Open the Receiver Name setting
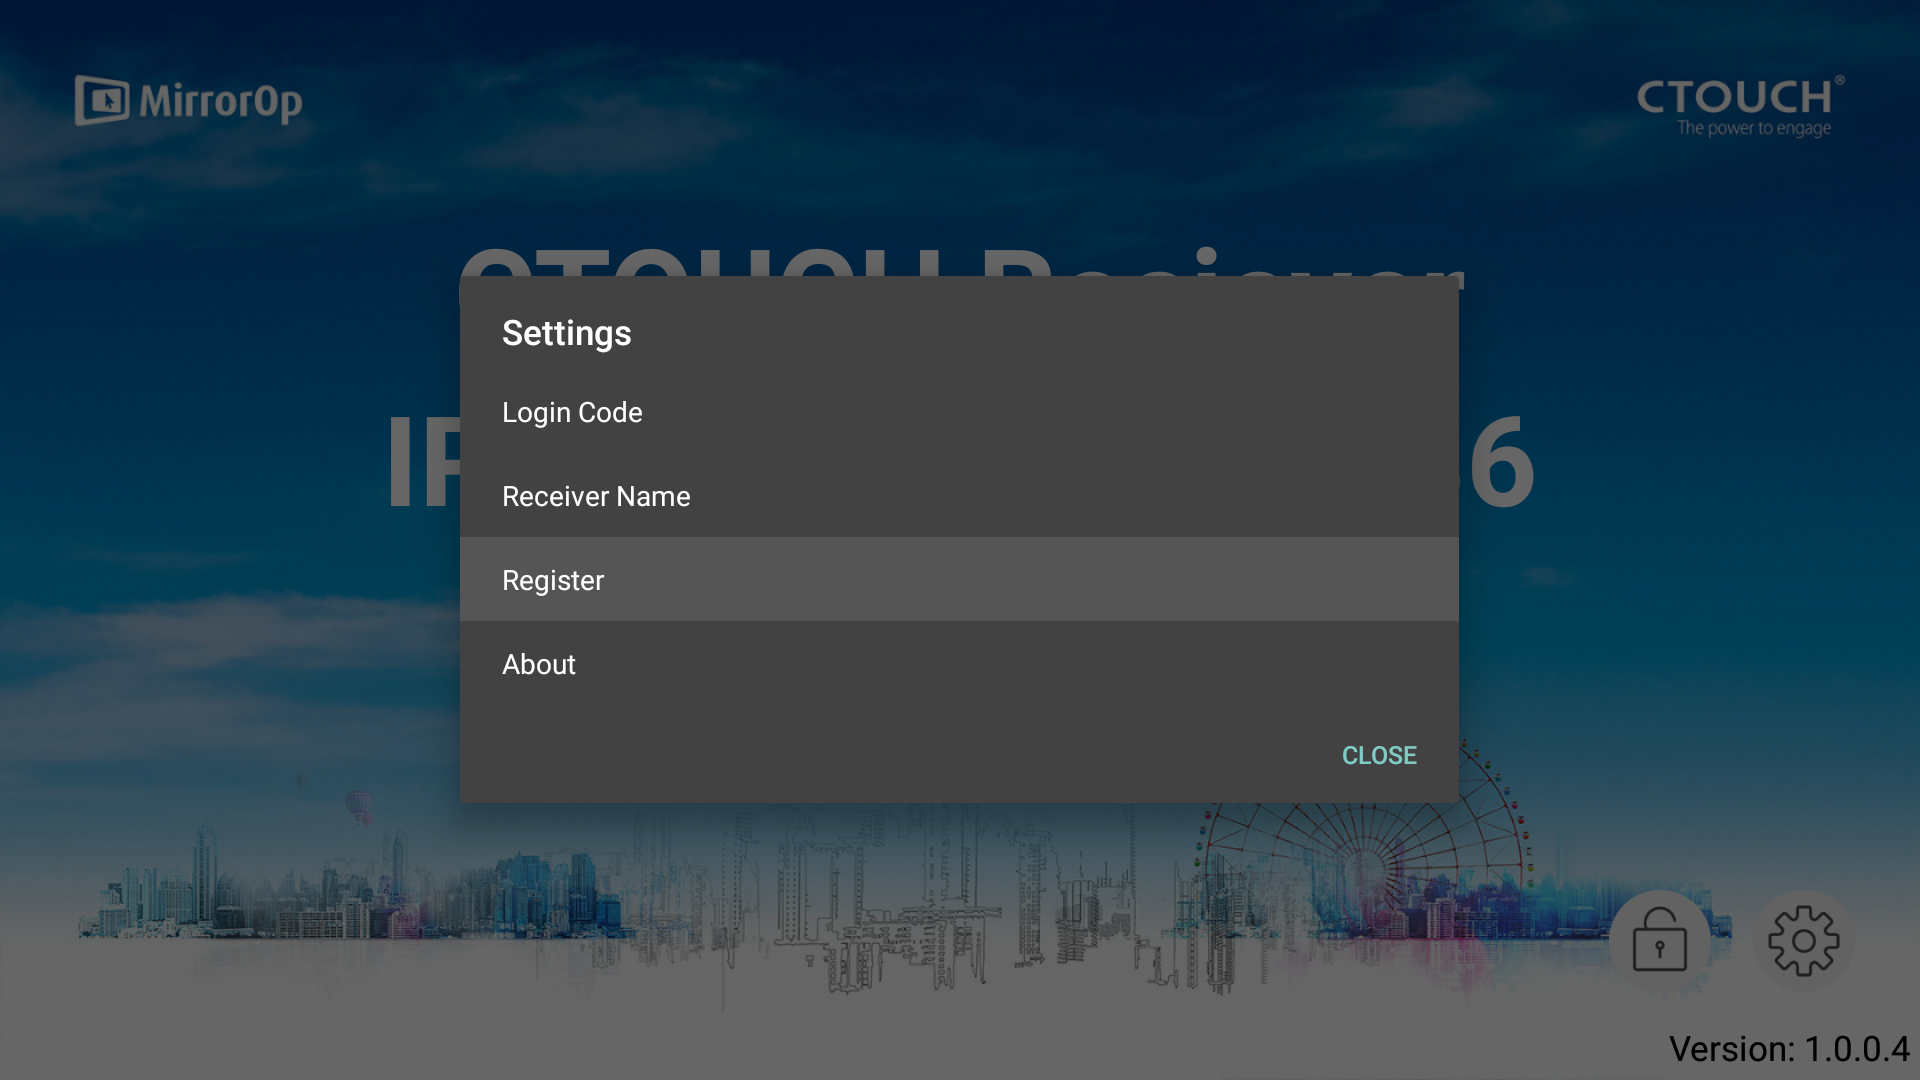This screenshot has width=1920, height=1080. [x=596, y=496]
